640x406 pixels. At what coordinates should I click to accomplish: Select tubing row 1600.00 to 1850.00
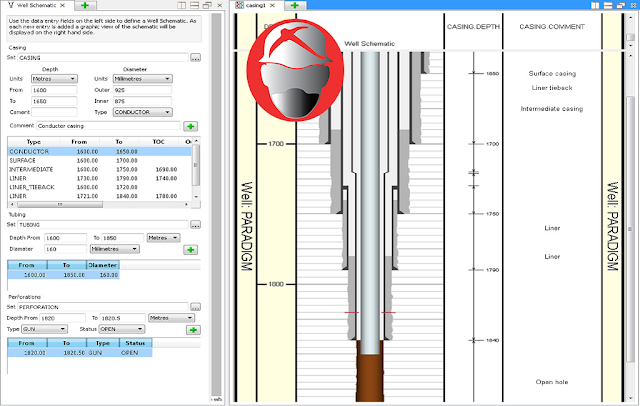[63, 275]
